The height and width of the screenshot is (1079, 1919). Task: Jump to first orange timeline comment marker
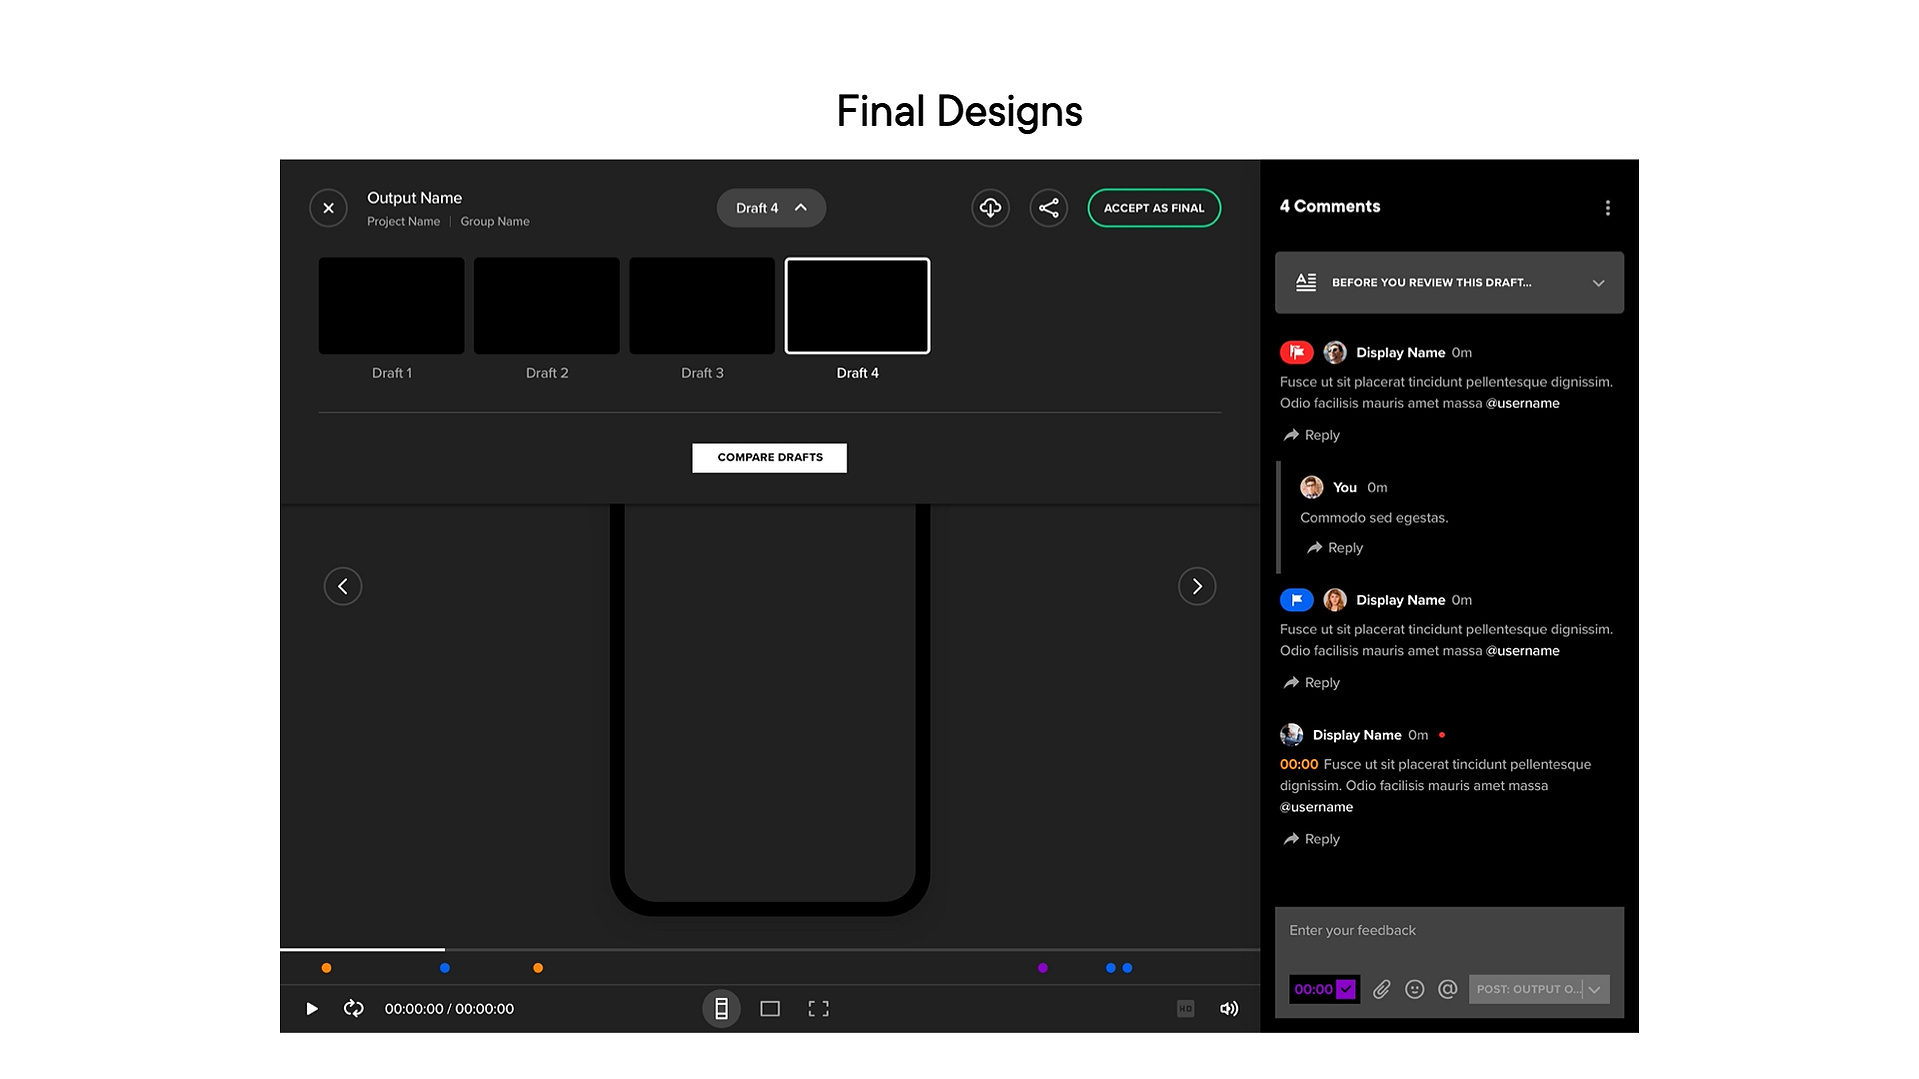coord(326,968)
